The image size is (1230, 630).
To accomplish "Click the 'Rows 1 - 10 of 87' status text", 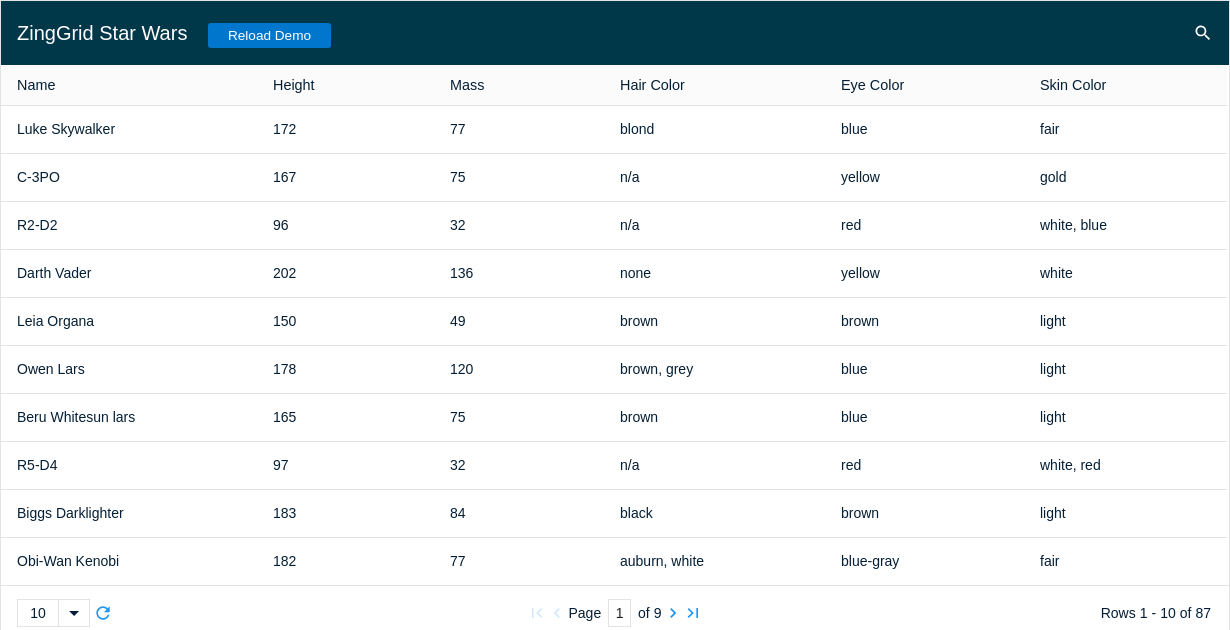I will click(1156, 613).
